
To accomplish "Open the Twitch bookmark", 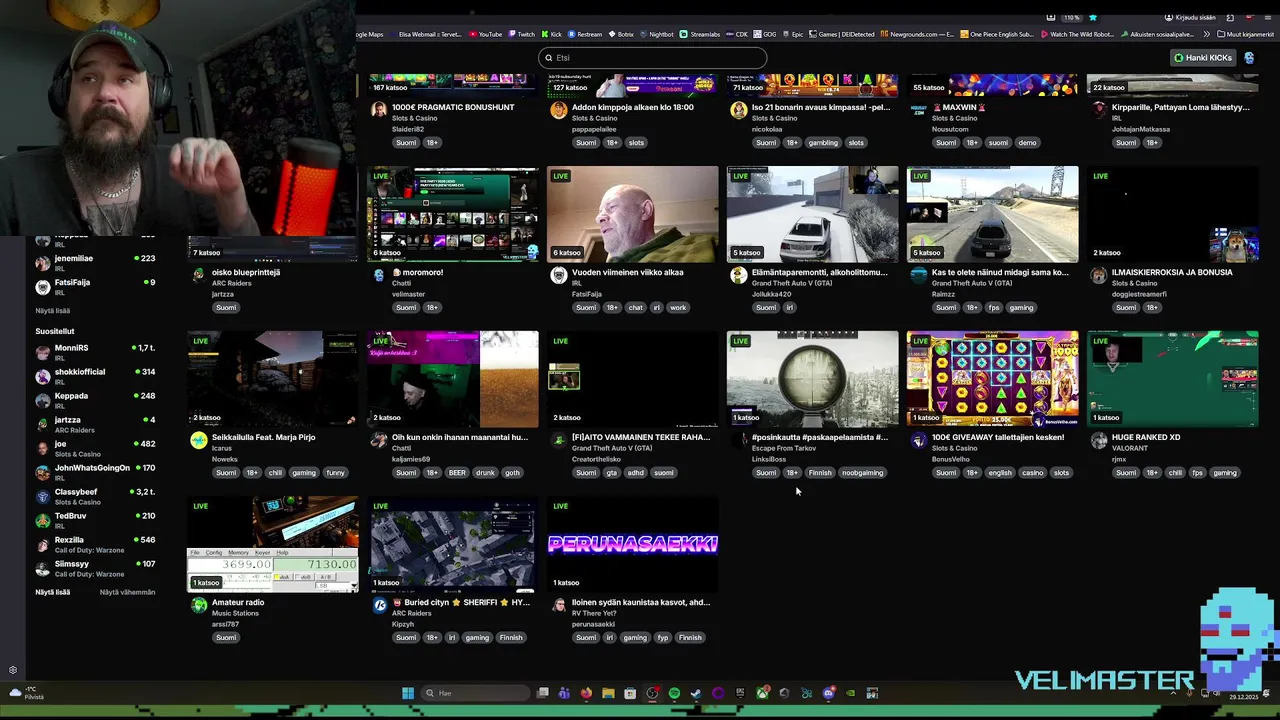I will tap(524, 34).
